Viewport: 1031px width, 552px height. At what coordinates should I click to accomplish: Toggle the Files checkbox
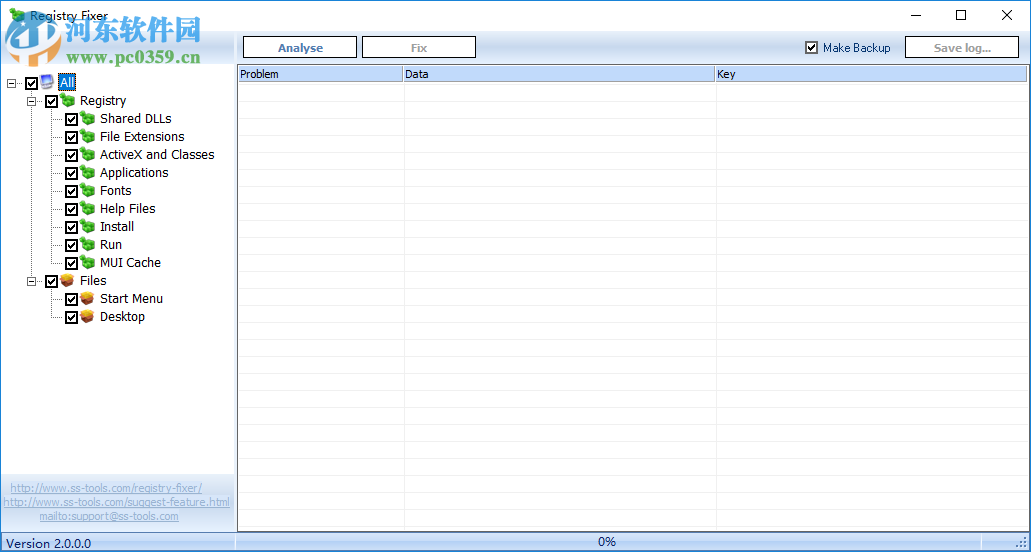[51, 281]
